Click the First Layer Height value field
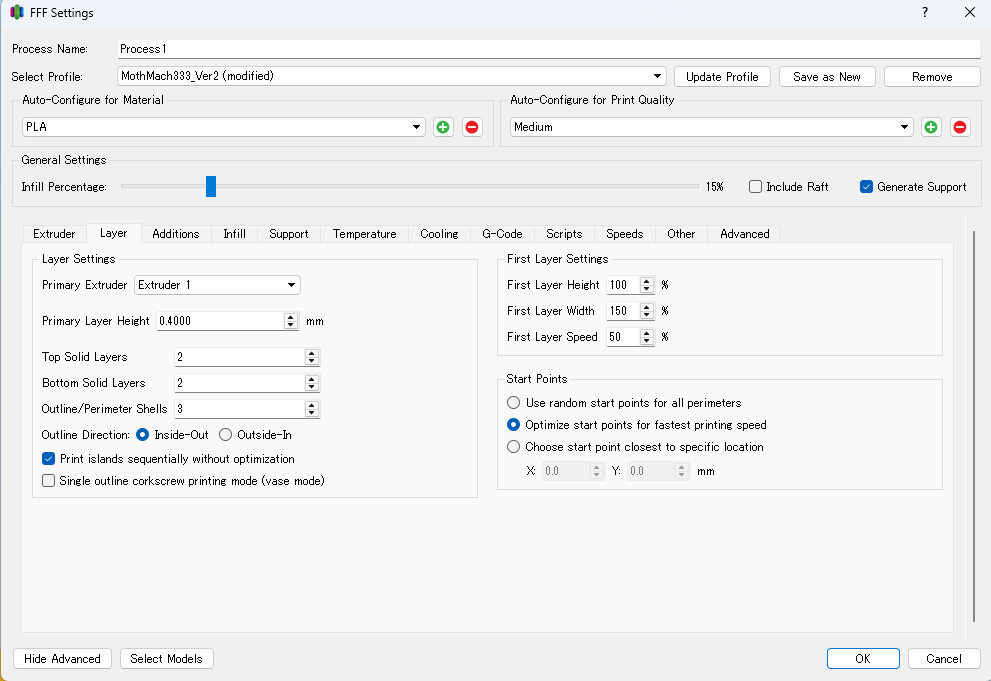Image resolution: width=991 pixels, height=681 pixels. (x=623, y=285)
